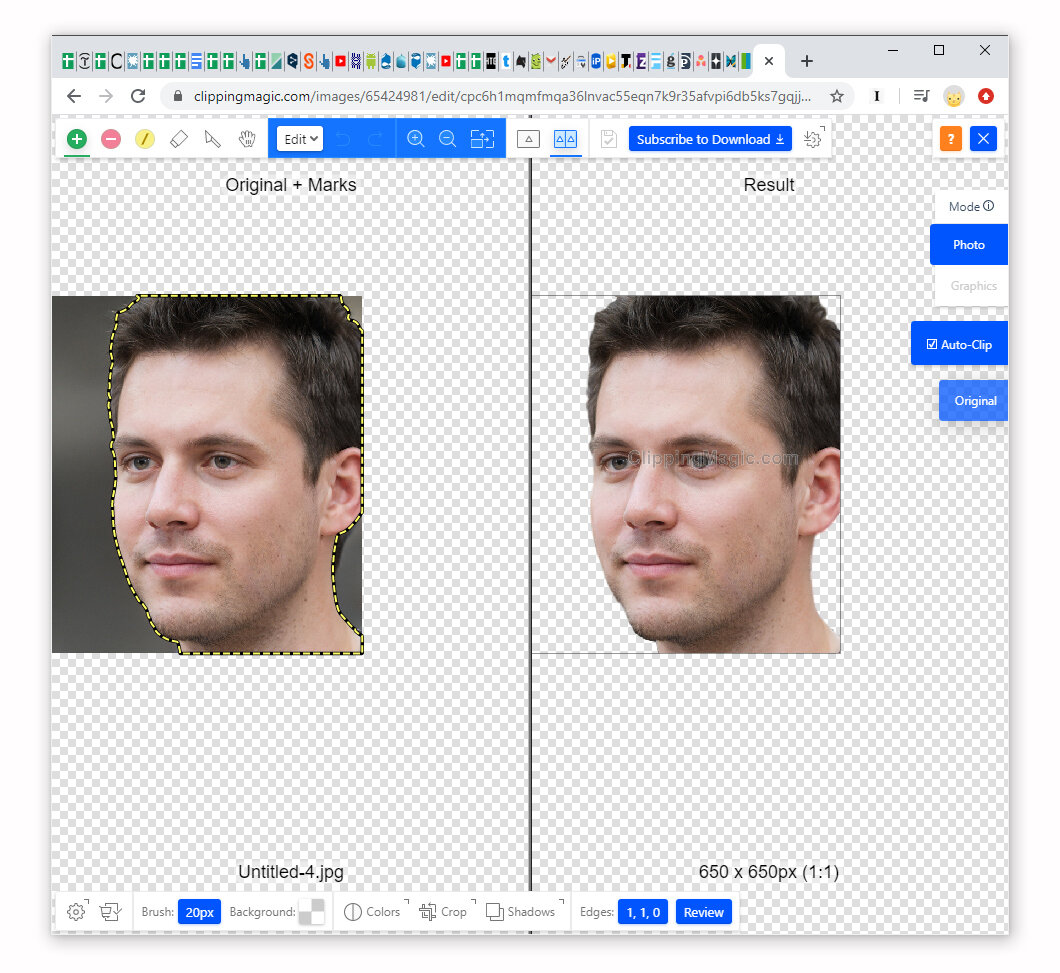The height and width of the screenshot is (973, 1060).
Task: Open Edges settings 1, 1, 0
Action: [x=643, y=912]
